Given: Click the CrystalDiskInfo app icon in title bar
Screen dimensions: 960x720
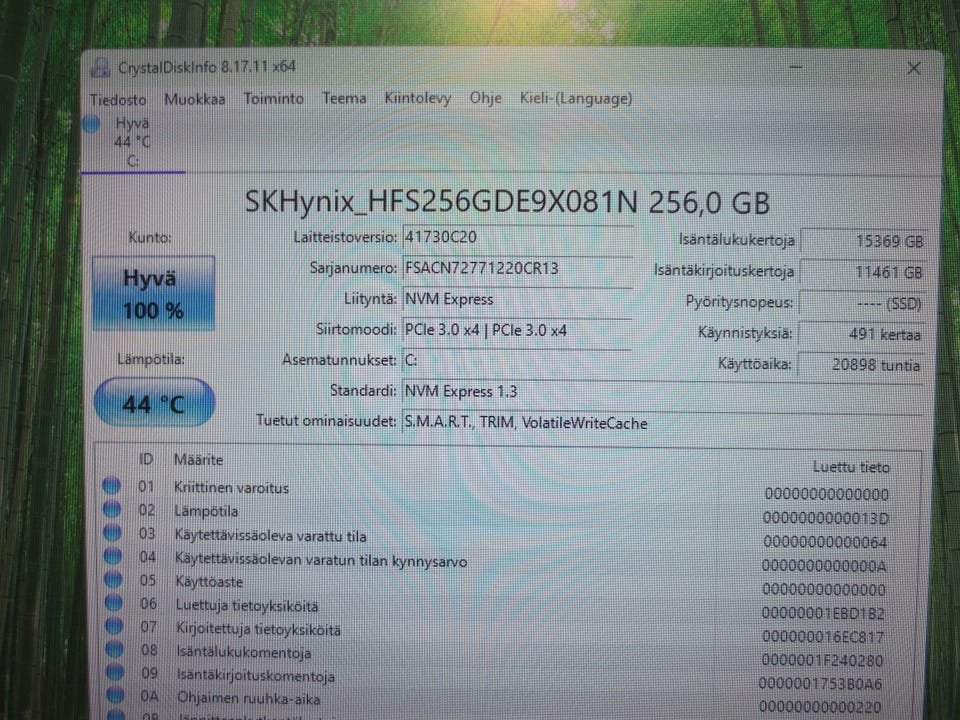Looking at the screenshot, I should [100, 67].
